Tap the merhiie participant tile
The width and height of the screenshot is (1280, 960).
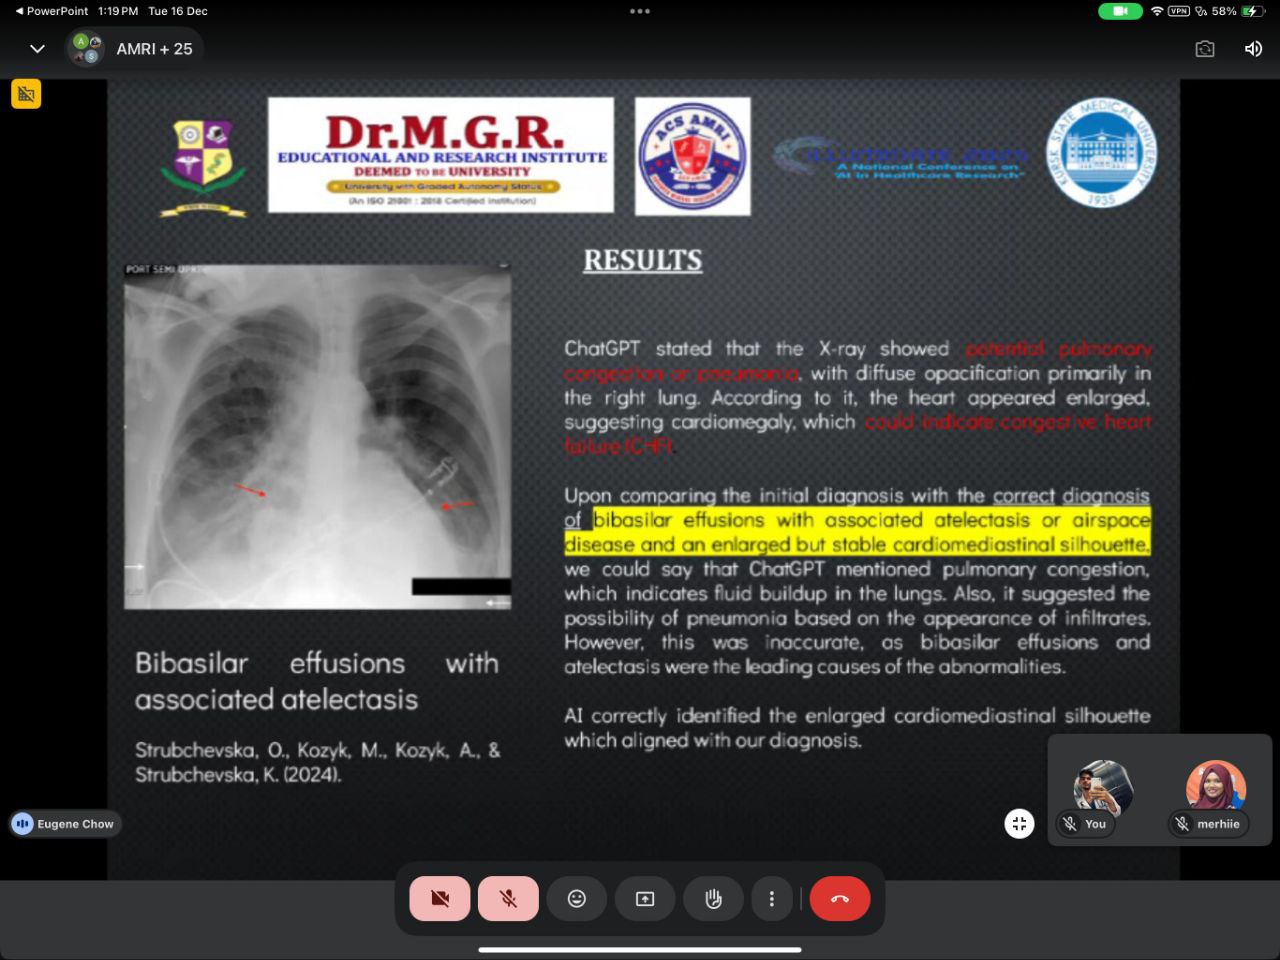pos(1215,792)
